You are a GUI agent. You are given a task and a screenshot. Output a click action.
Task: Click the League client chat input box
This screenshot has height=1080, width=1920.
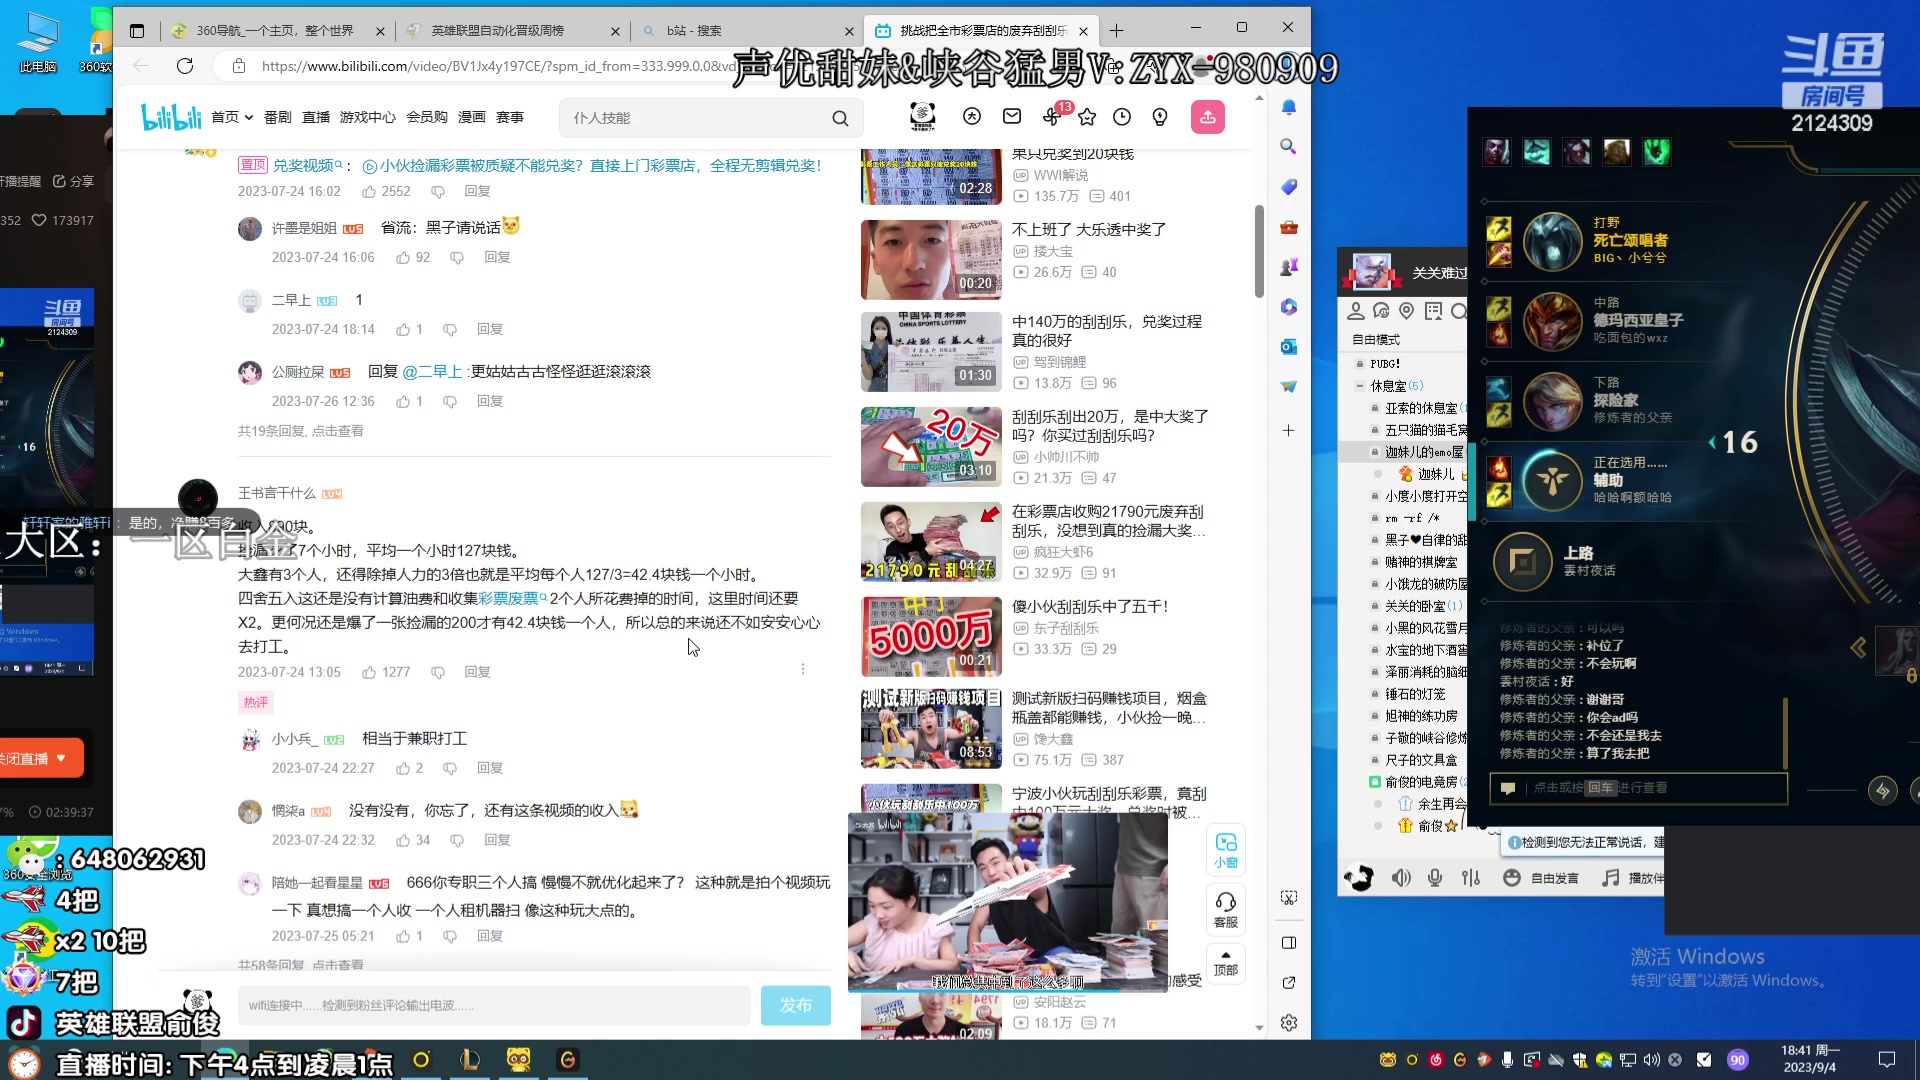point(1638,788)
